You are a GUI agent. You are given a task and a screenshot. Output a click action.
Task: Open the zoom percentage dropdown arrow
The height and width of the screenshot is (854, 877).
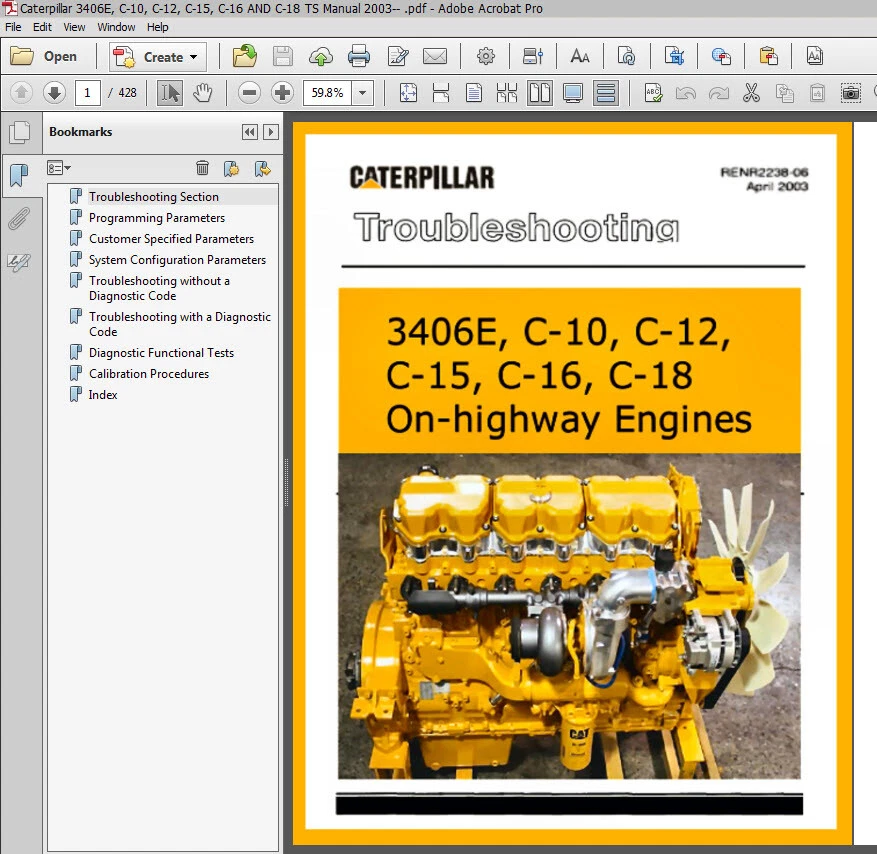[x=362, y=93]
